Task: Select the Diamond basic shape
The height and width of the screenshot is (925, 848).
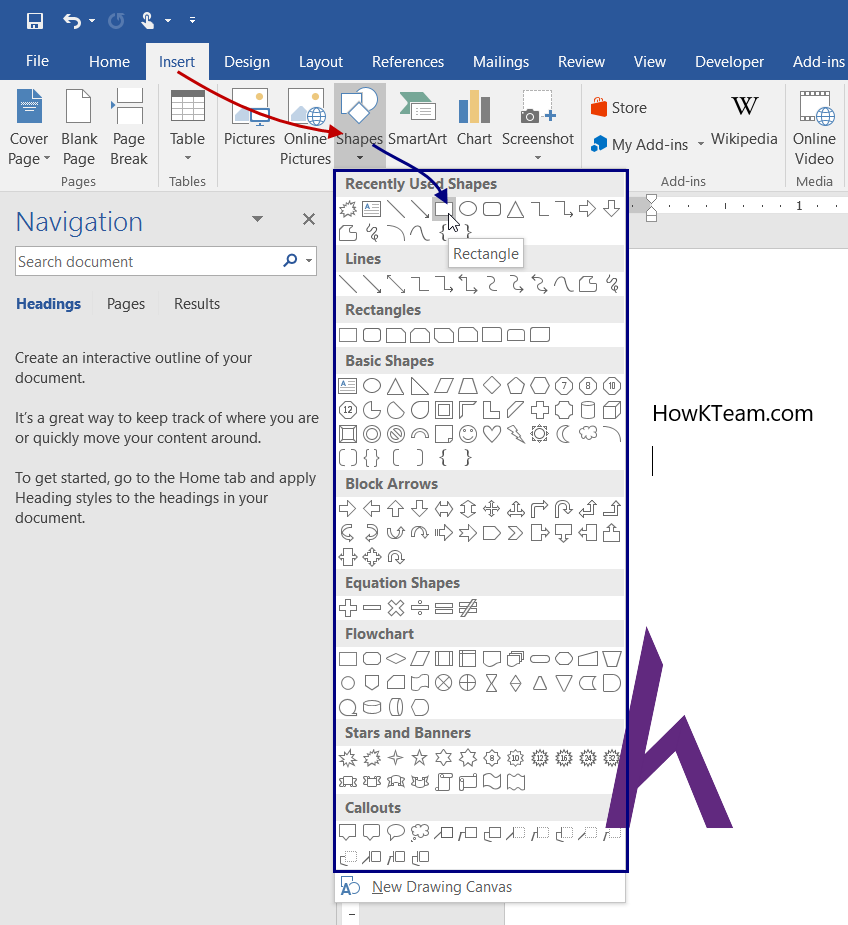Action: click(492, 386)
